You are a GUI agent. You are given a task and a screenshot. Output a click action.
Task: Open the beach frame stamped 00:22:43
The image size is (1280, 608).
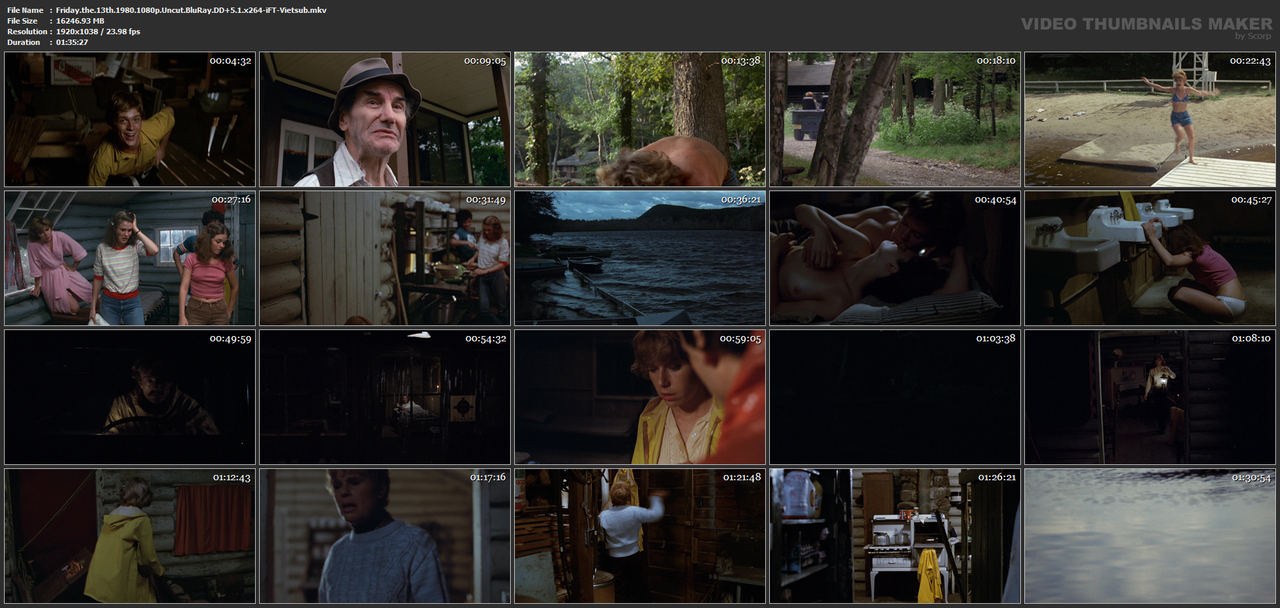(x=1150, y=119)
